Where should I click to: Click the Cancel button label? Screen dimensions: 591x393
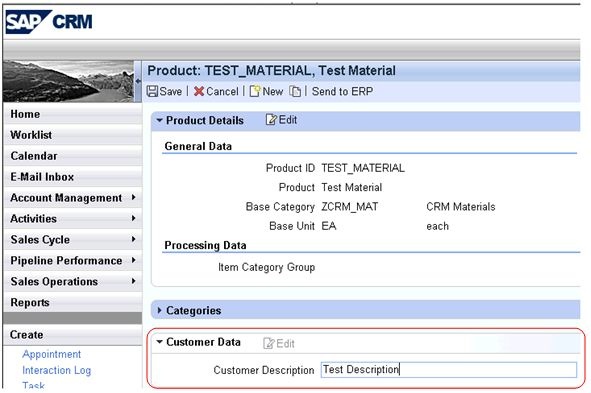pos(222,91)
